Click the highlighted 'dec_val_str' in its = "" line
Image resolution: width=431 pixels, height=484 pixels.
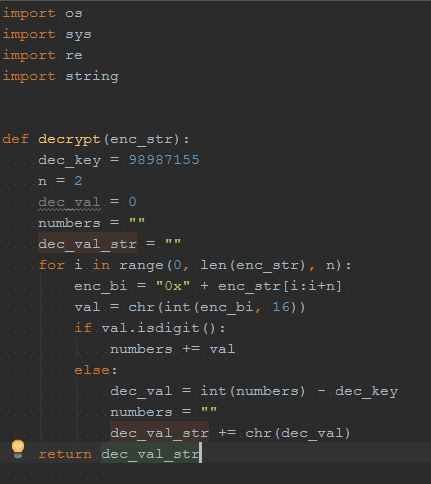click(87, 244)
